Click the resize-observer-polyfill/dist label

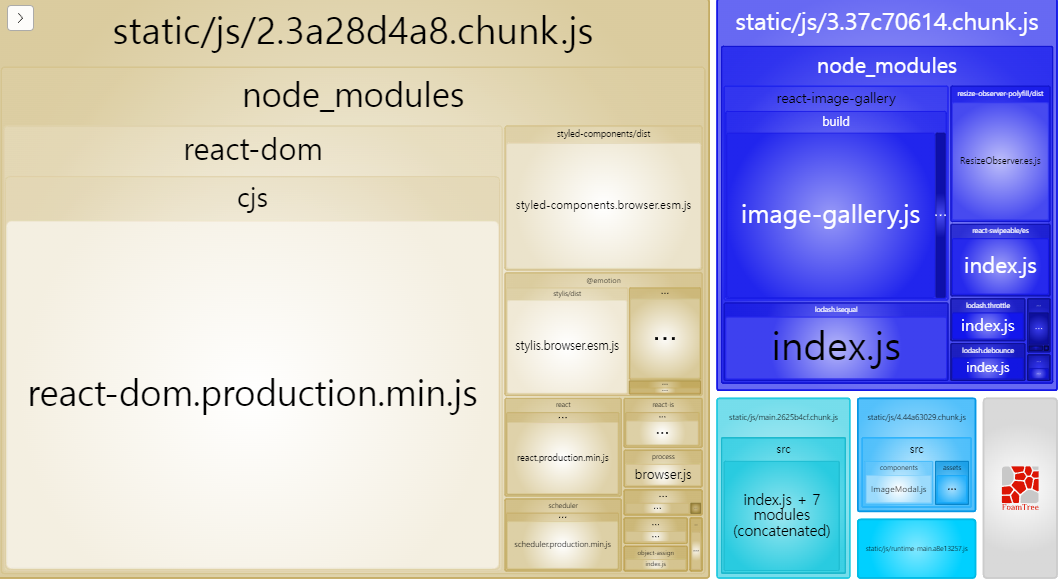tap(1000, 93)
